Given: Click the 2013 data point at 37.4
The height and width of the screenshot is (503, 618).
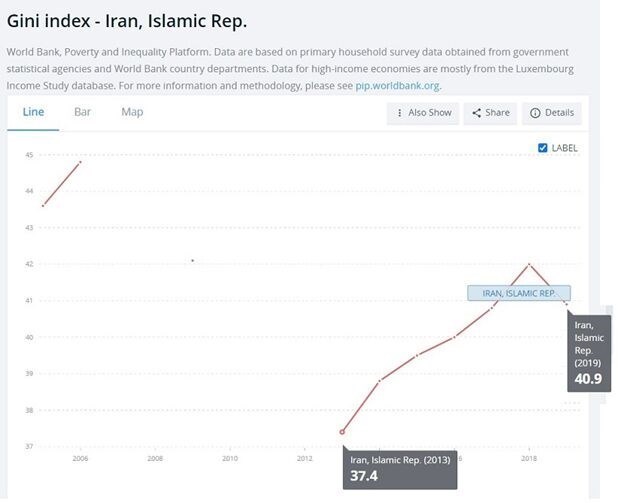Looking at the screenshot, I should [342, 432].
